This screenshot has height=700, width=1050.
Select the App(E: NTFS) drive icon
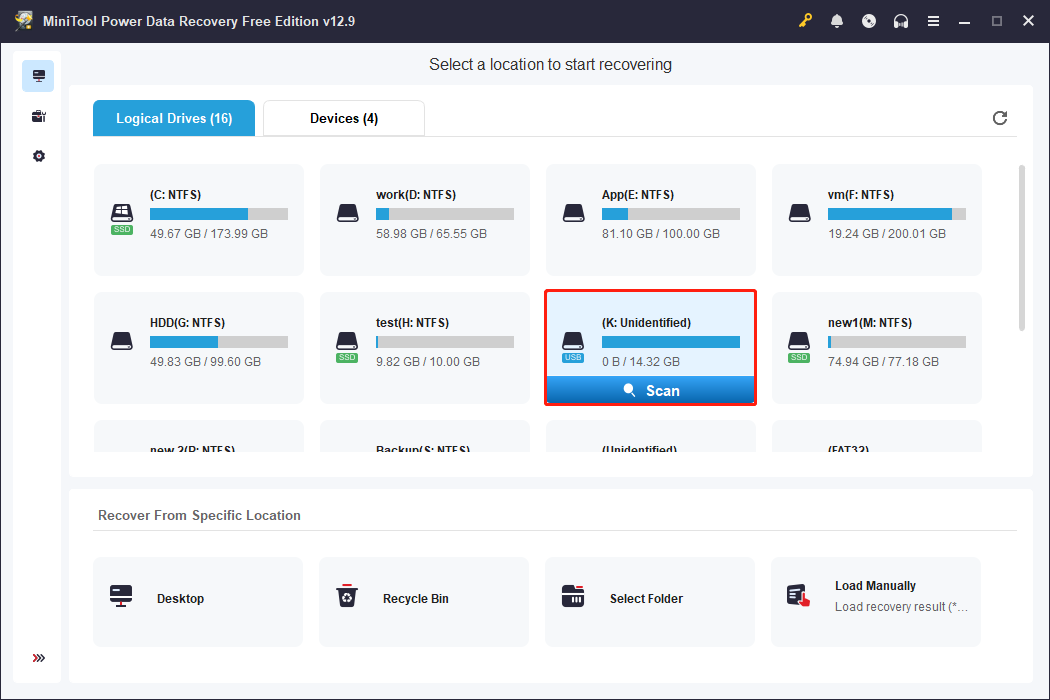pyautogui.click(x=573, y=214)
